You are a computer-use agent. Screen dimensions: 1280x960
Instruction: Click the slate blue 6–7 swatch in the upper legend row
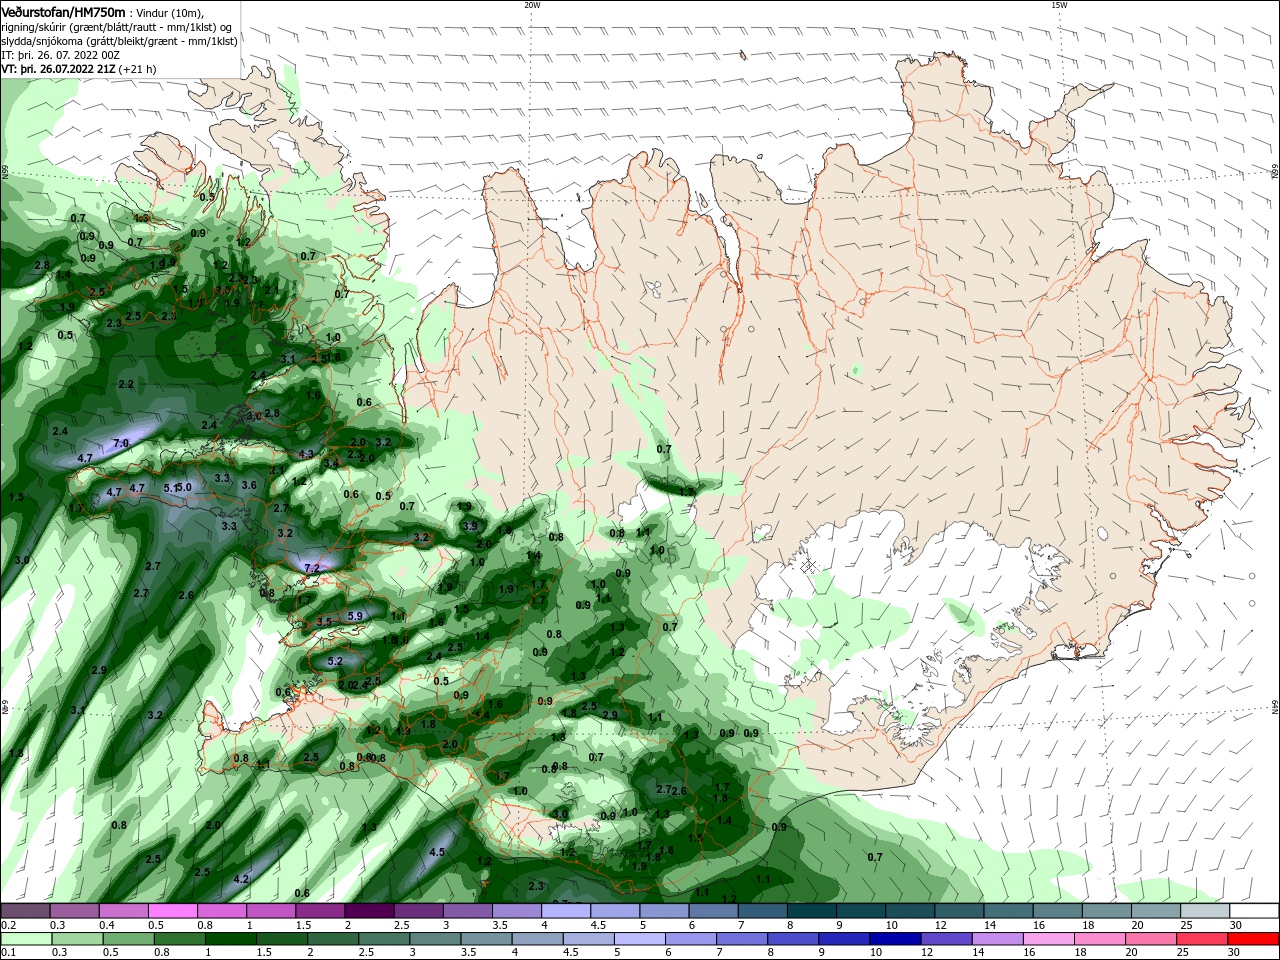713,911
